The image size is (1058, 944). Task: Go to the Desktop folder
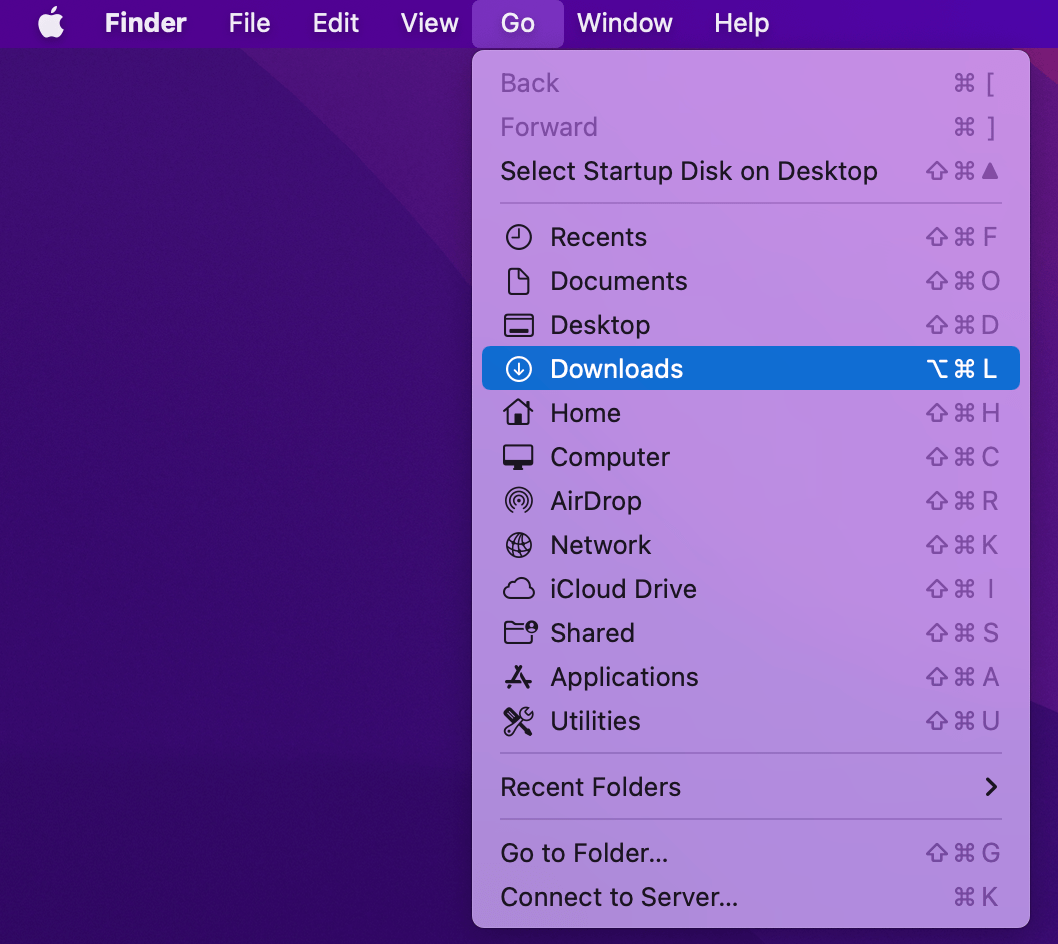click(750, 325)
